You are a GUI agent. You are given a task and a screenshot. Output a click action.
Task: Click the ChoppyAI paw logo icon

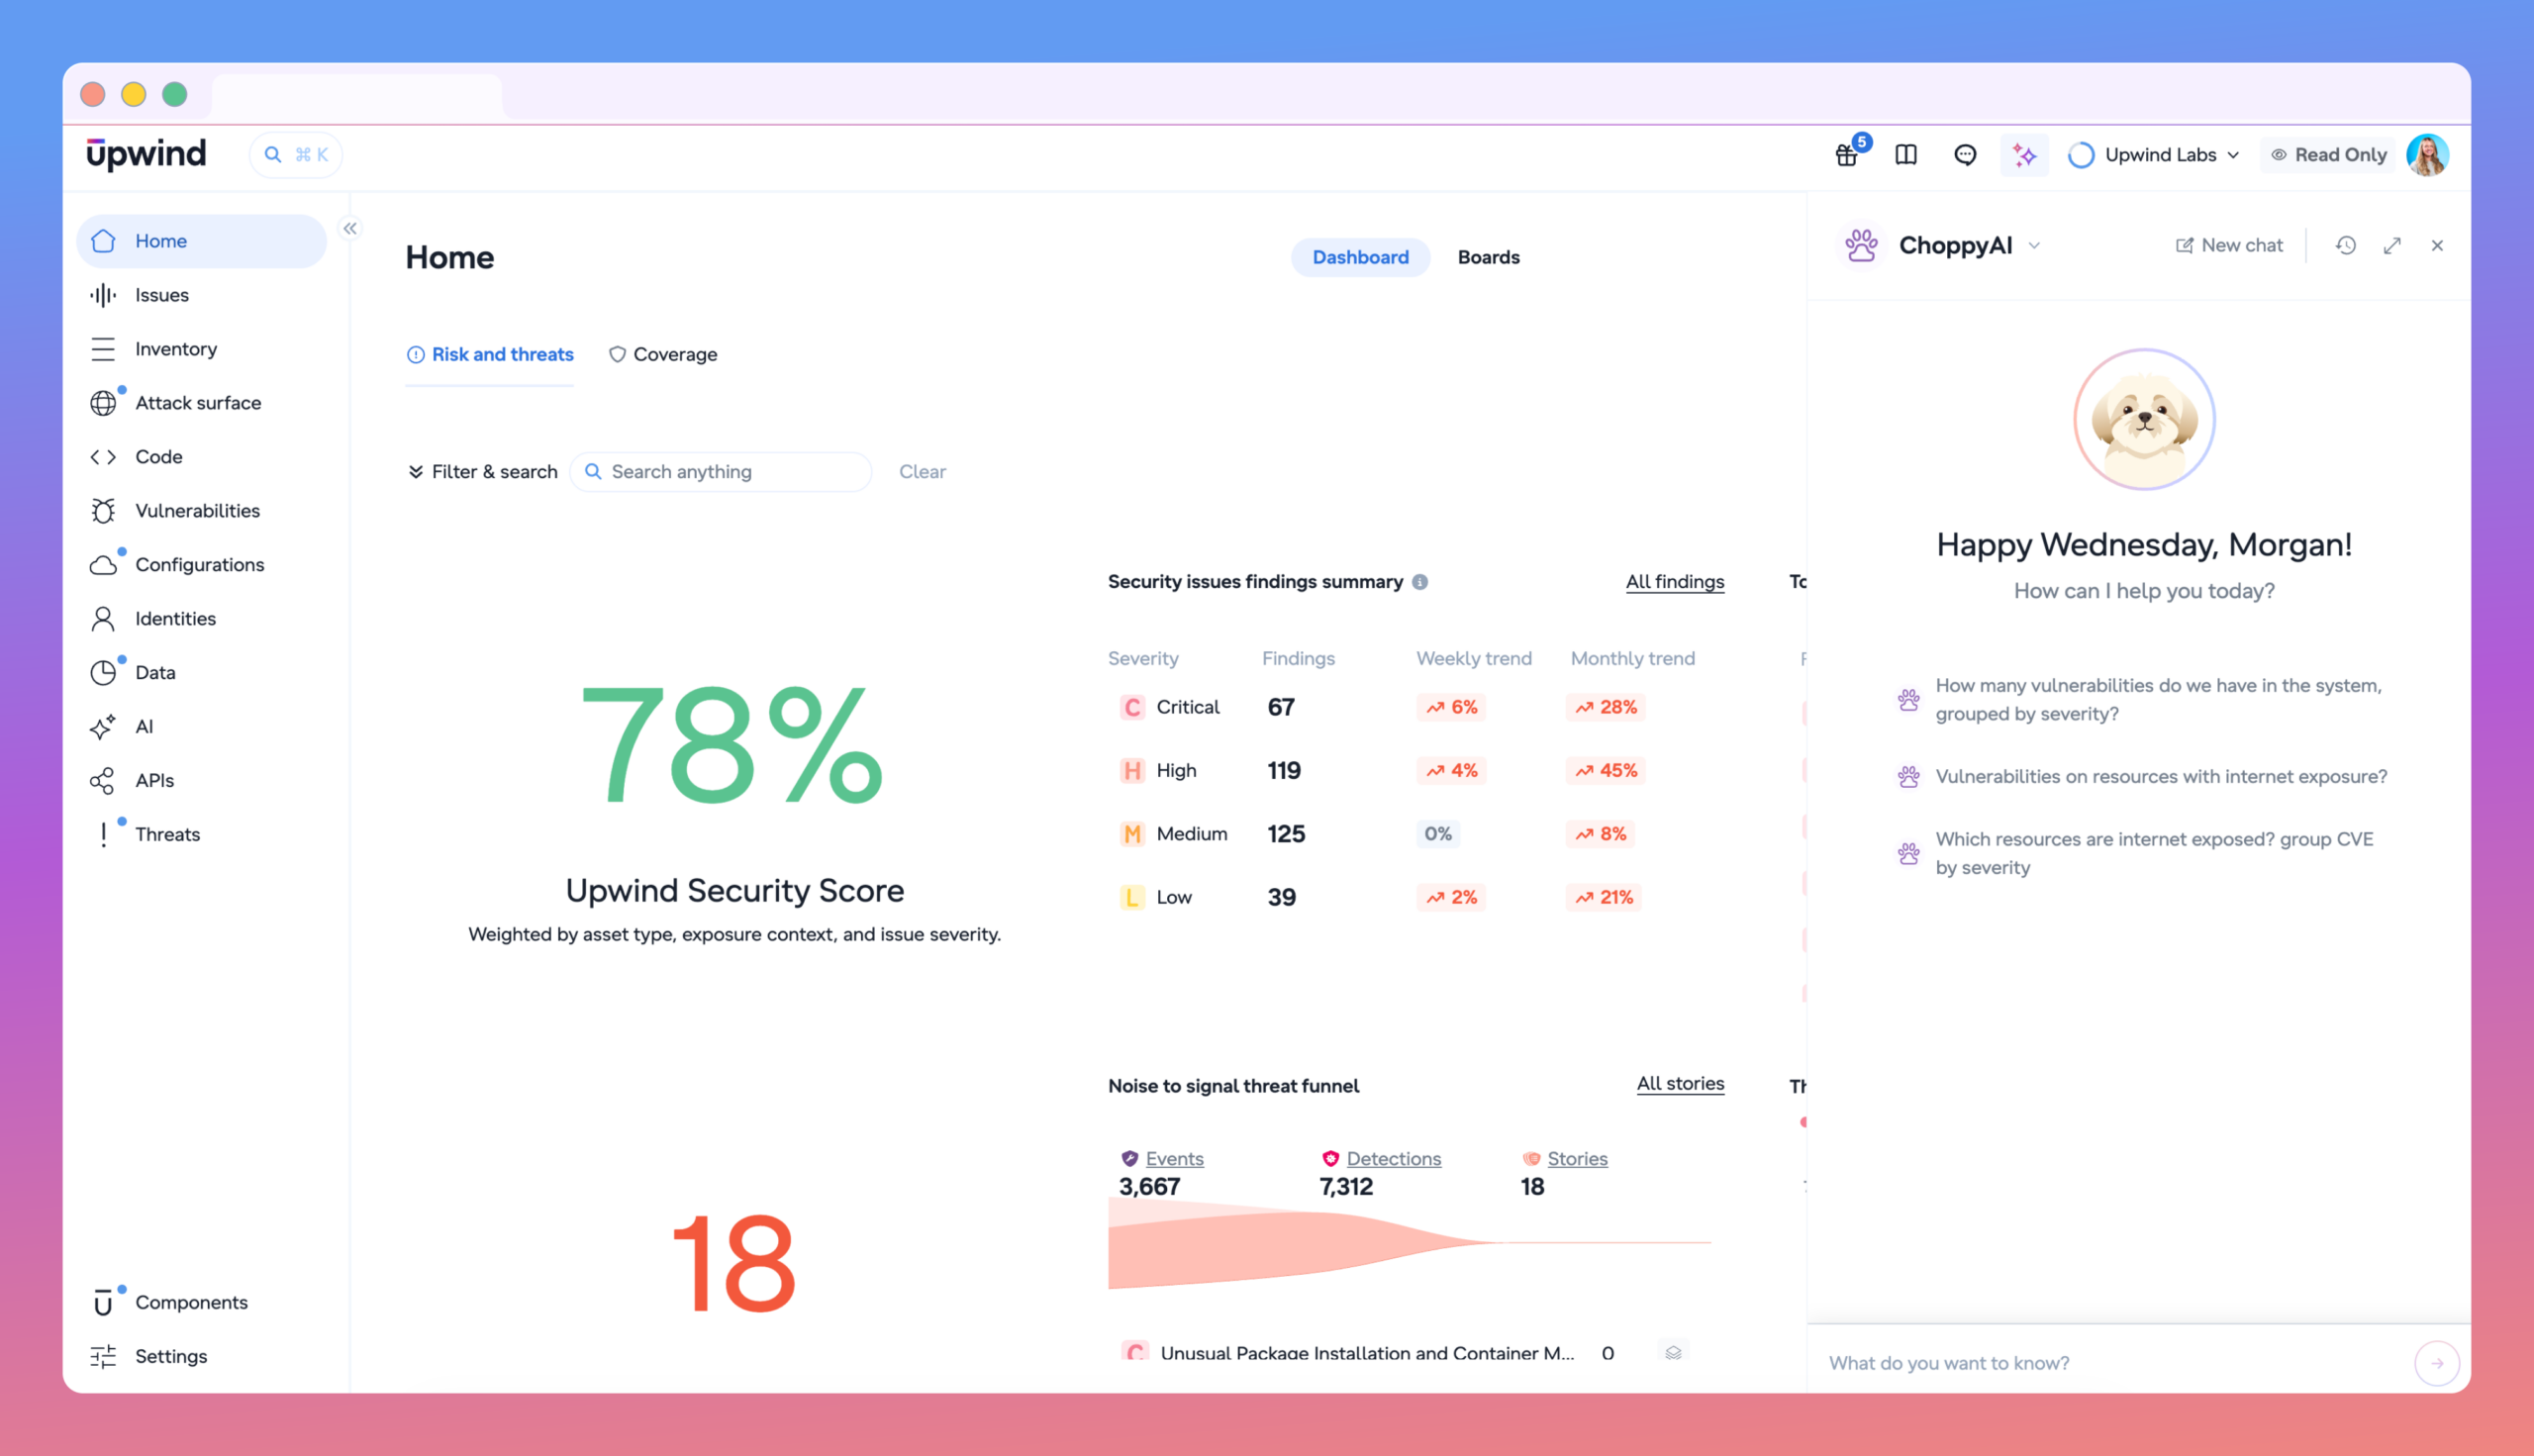coord(1861,246)
